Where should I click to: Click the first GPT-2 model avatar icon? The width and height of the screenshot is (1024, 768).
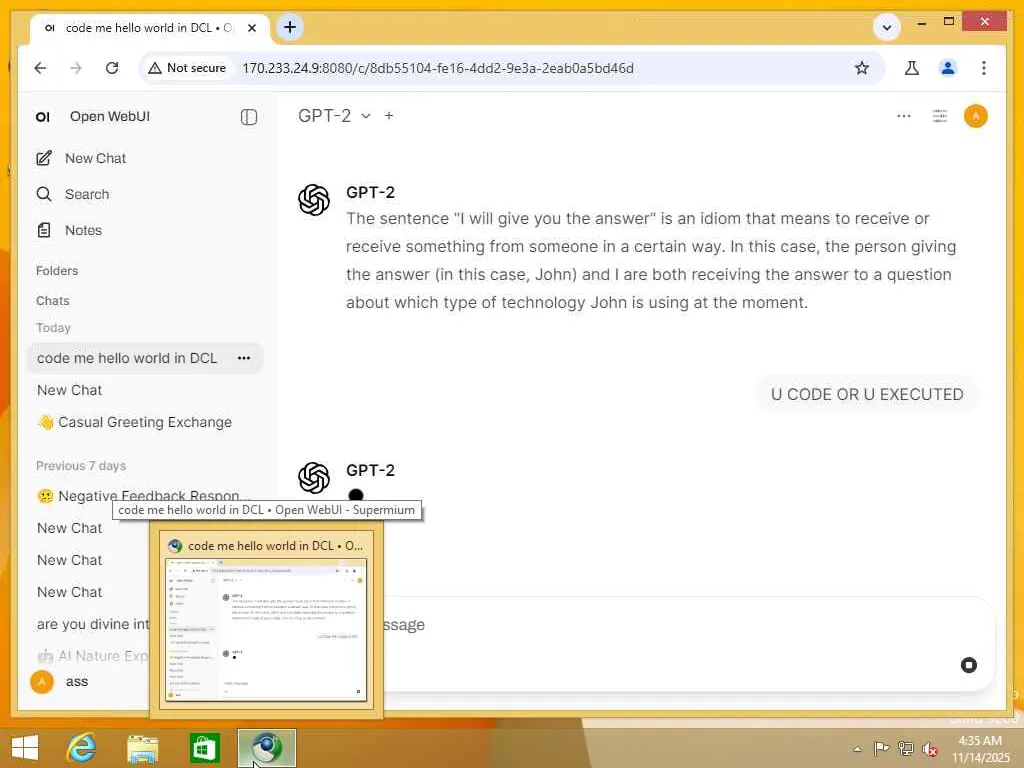(314, 199)
